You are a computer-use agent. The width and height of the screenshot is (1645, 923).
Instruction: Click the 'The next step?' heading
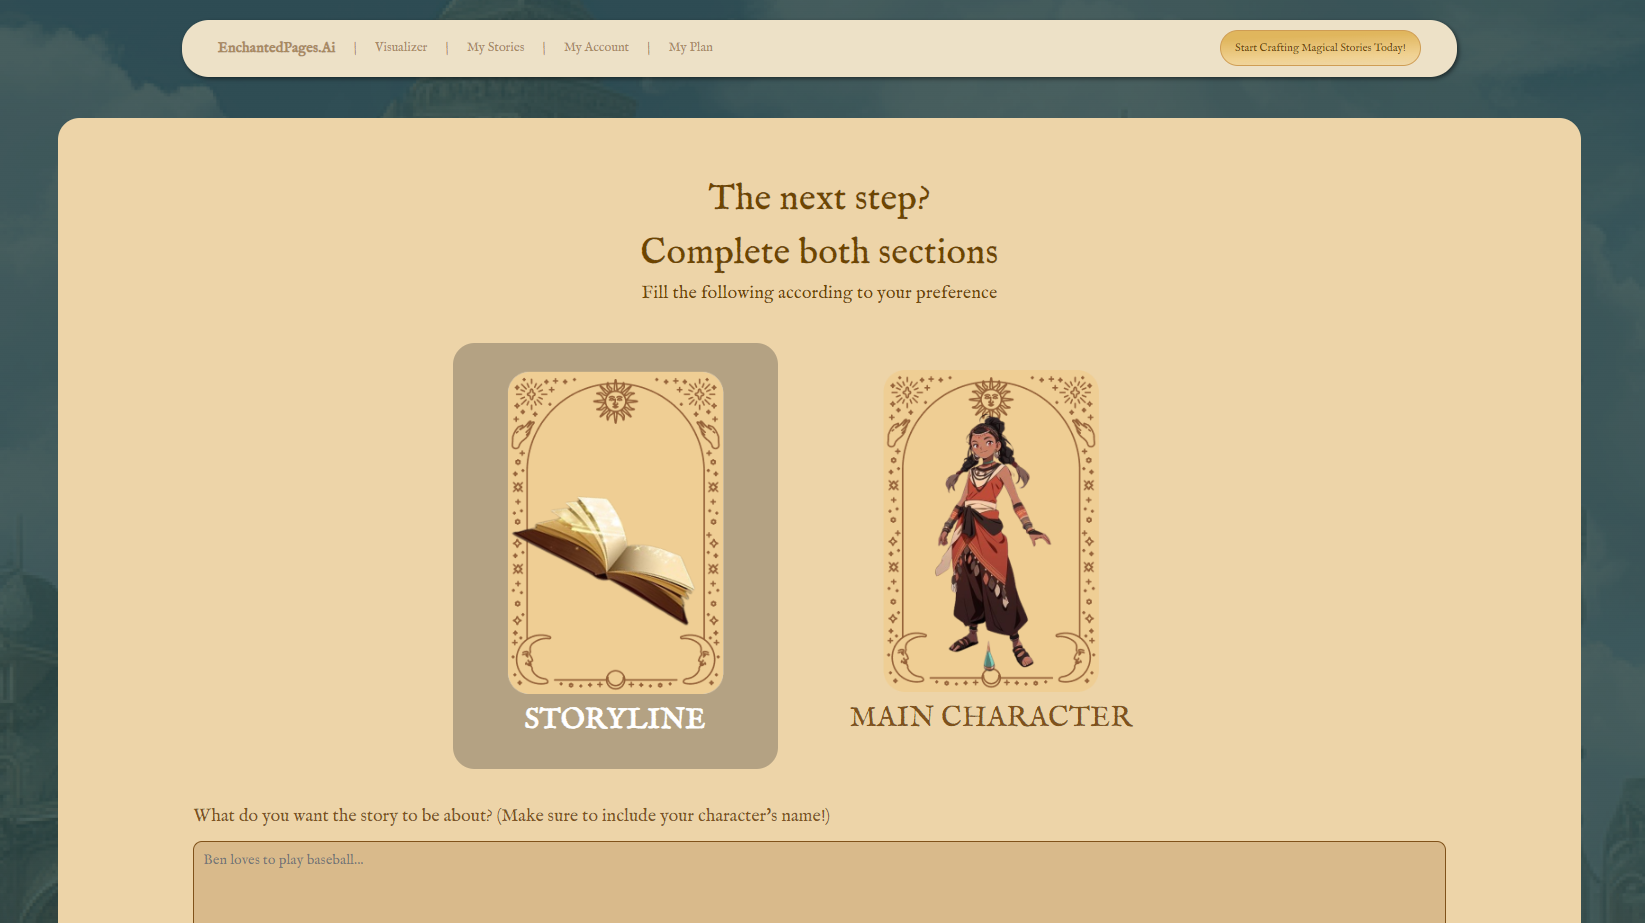[819, 198]
